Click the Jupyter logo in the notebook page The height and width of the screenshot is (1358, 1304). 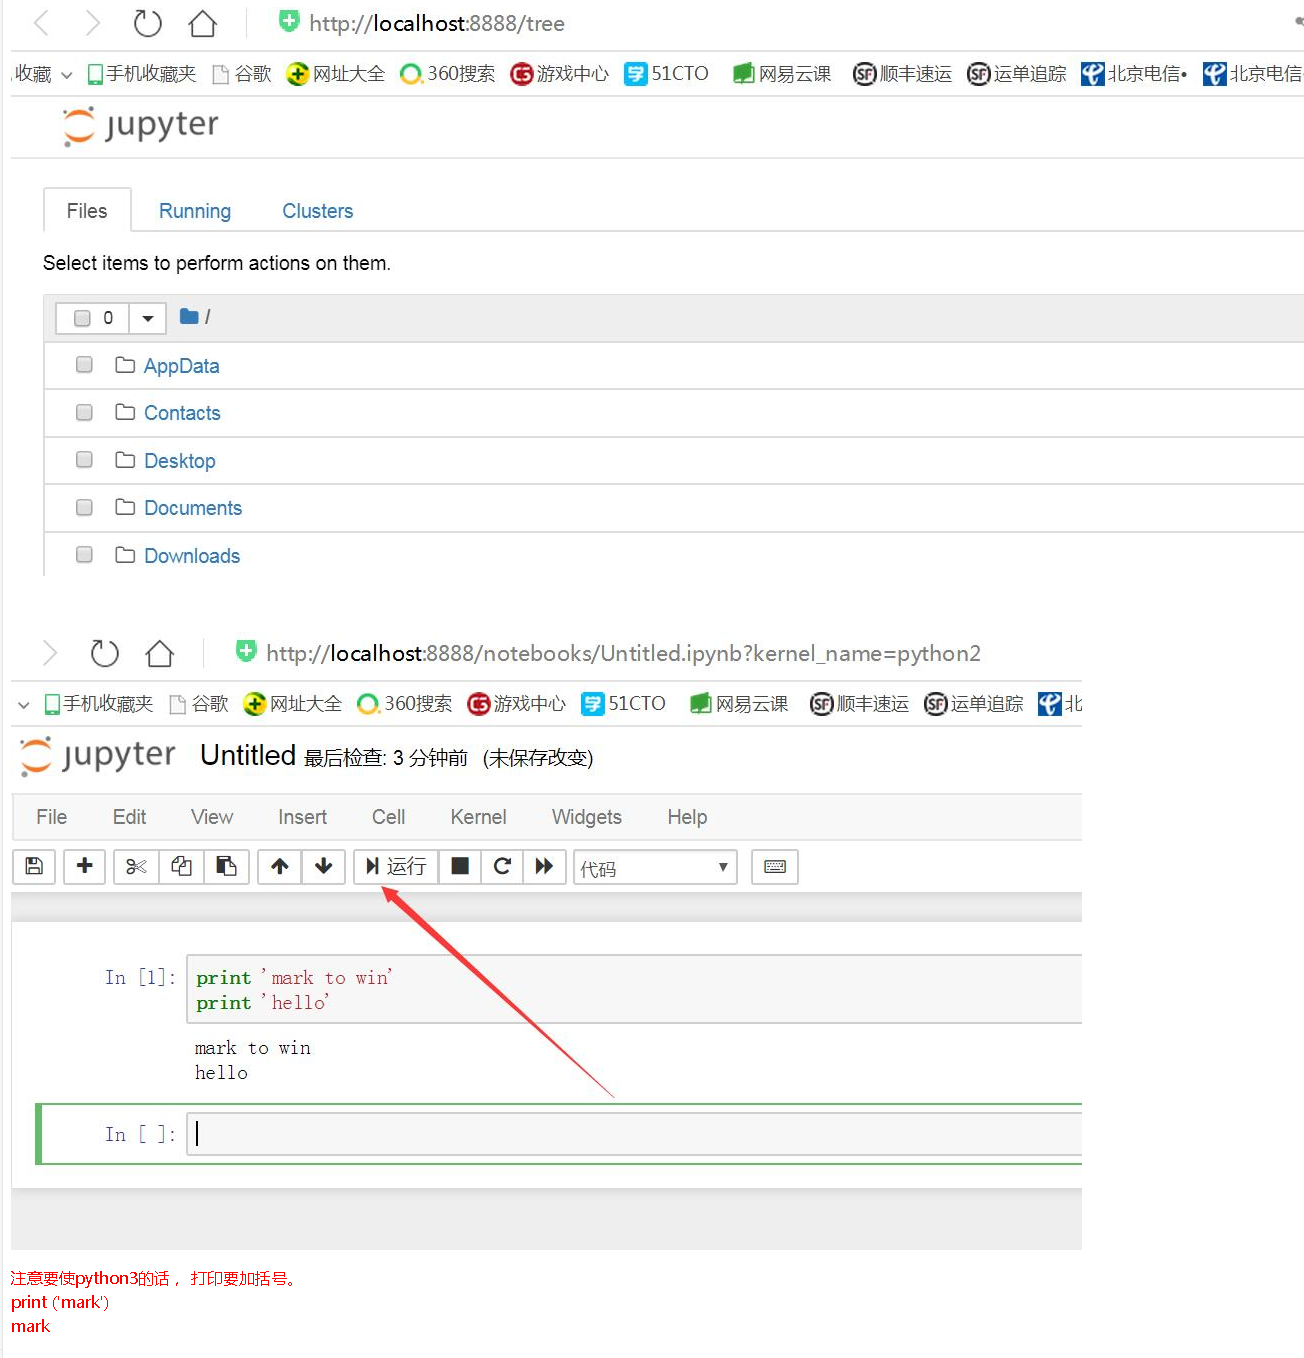(x=98, y=756)
